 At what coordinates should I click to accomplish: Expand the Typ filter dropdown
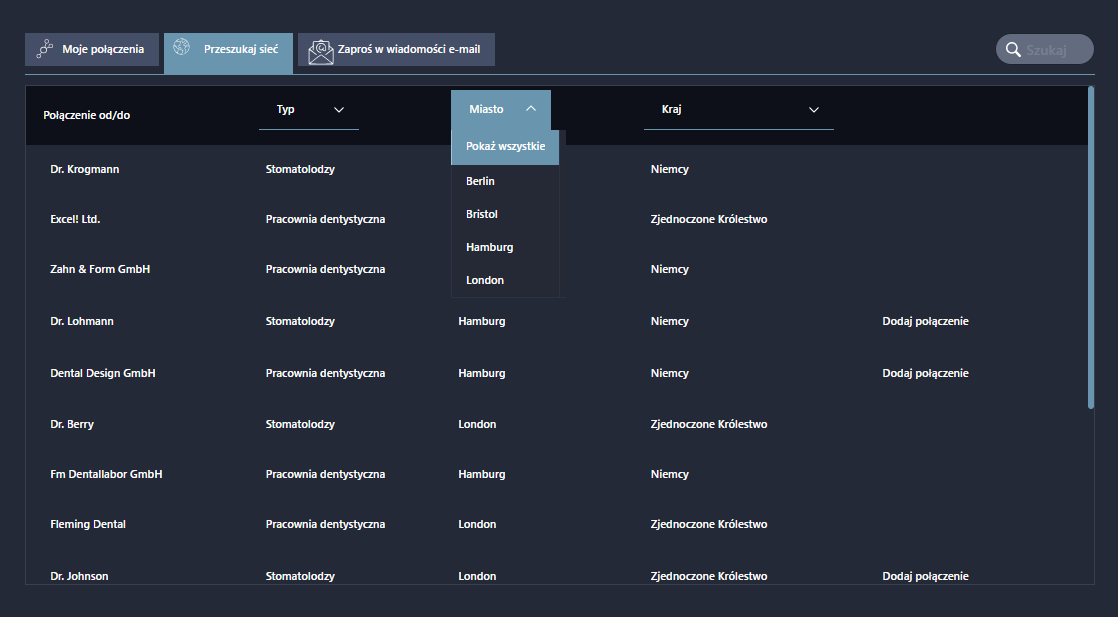[x=308, y=109]
